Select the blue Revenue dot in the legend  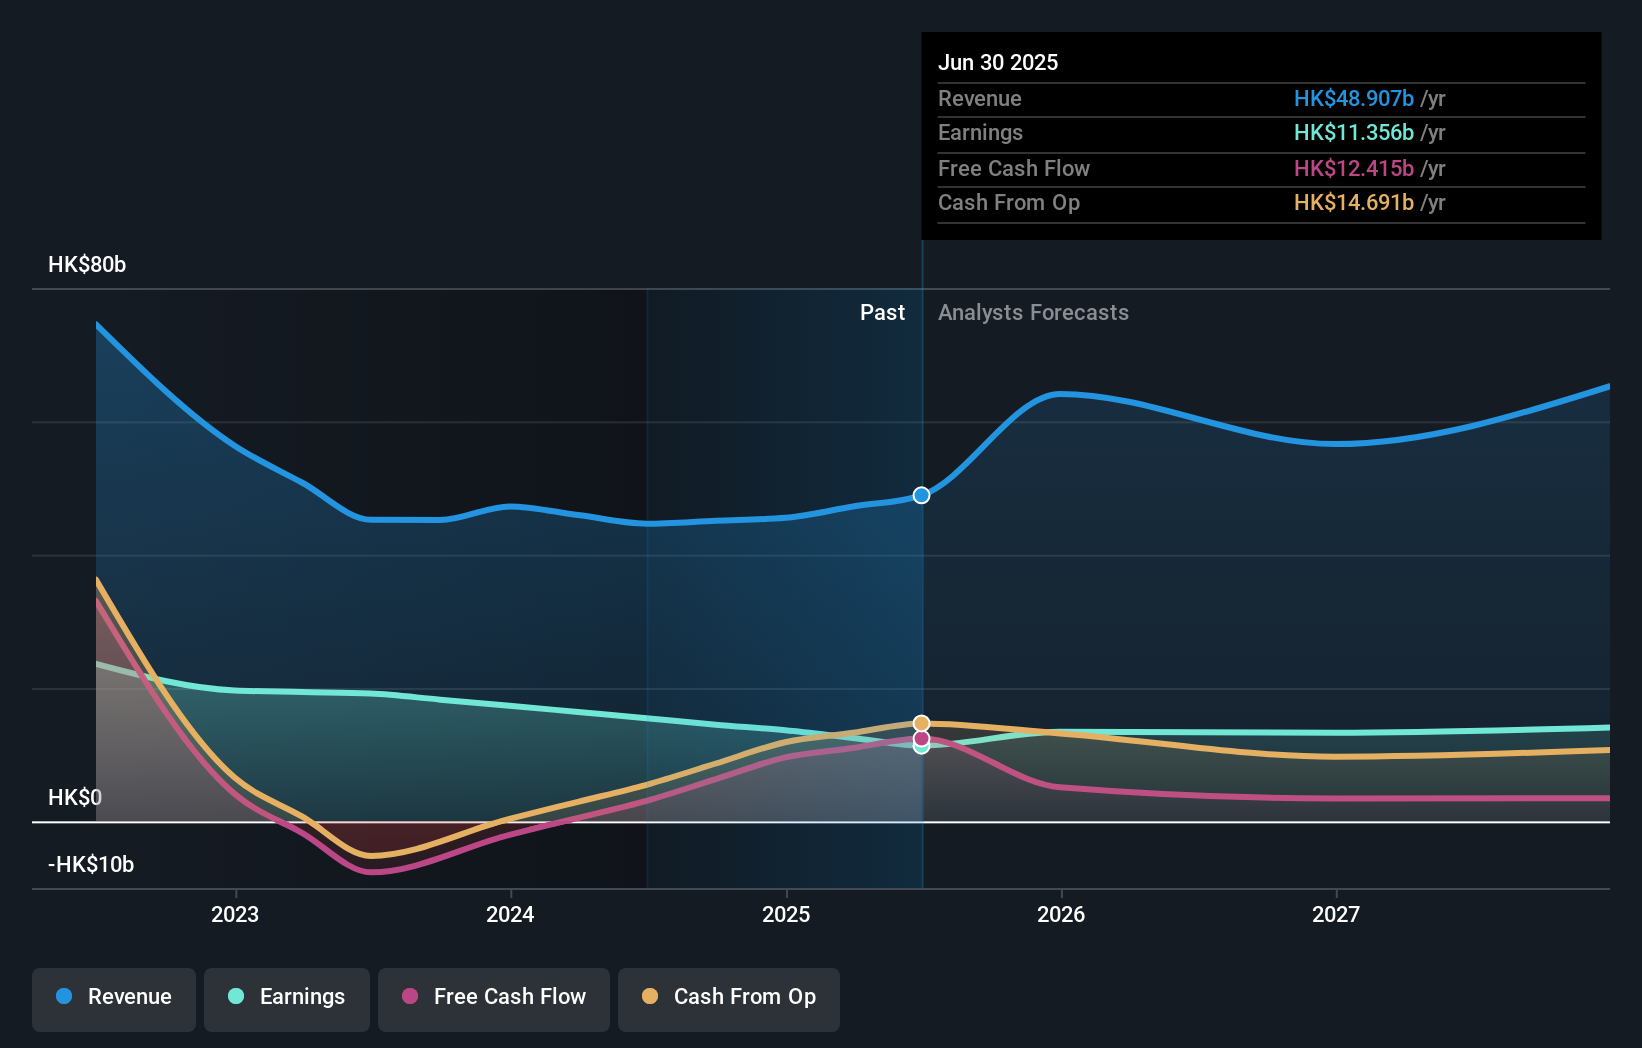coord(66,997)
